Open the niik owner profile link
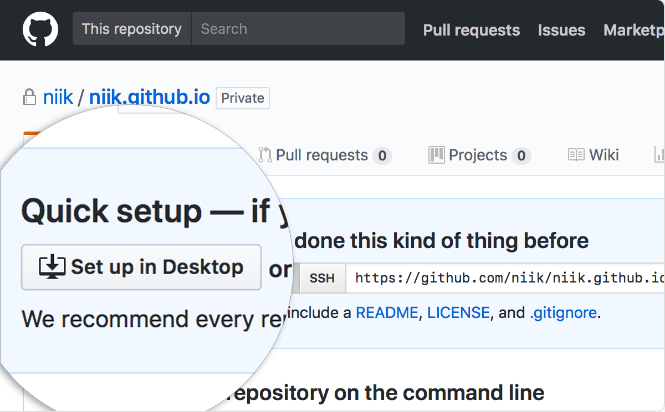The image size is (665, 412). [x=58, y=98]
